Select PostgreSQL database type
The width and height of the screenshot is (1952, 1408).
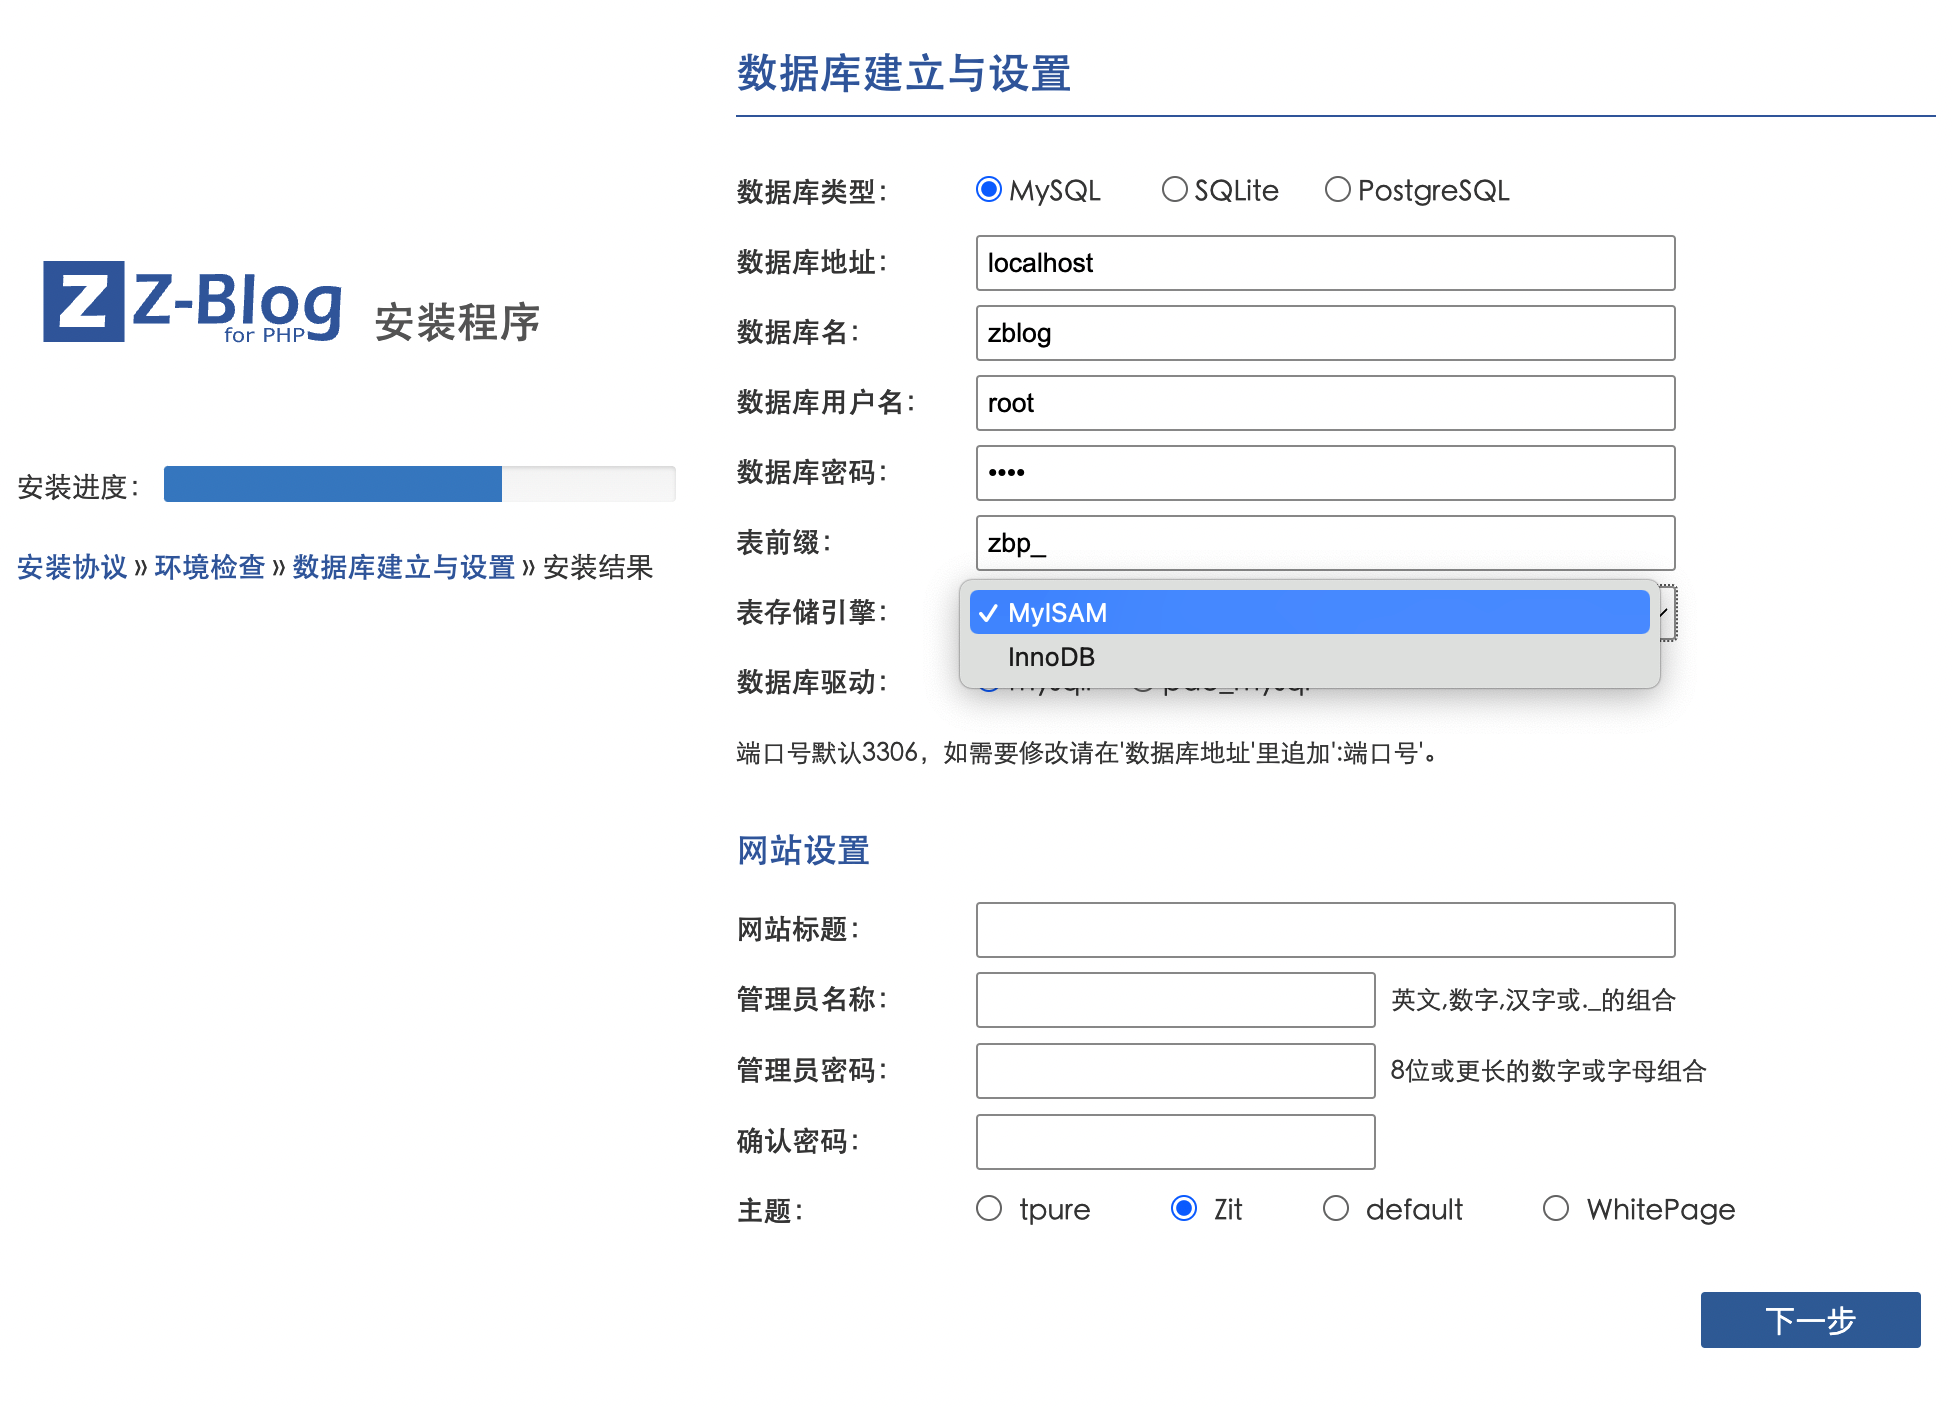pyautogui.click(x=1337, y=189)
